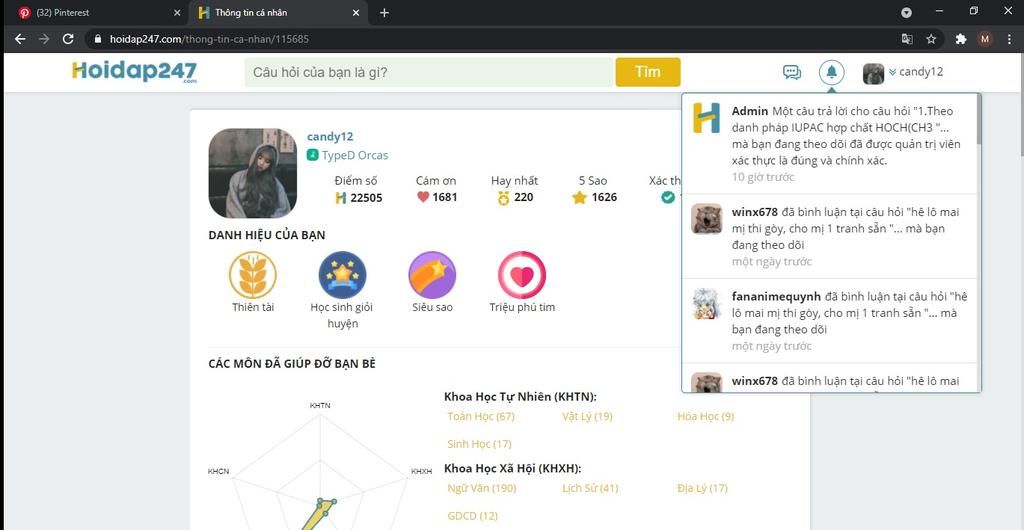Click fananimequynh's avatar in notifications
Screen dimensions: 1024x530
(x=707, y=304)
